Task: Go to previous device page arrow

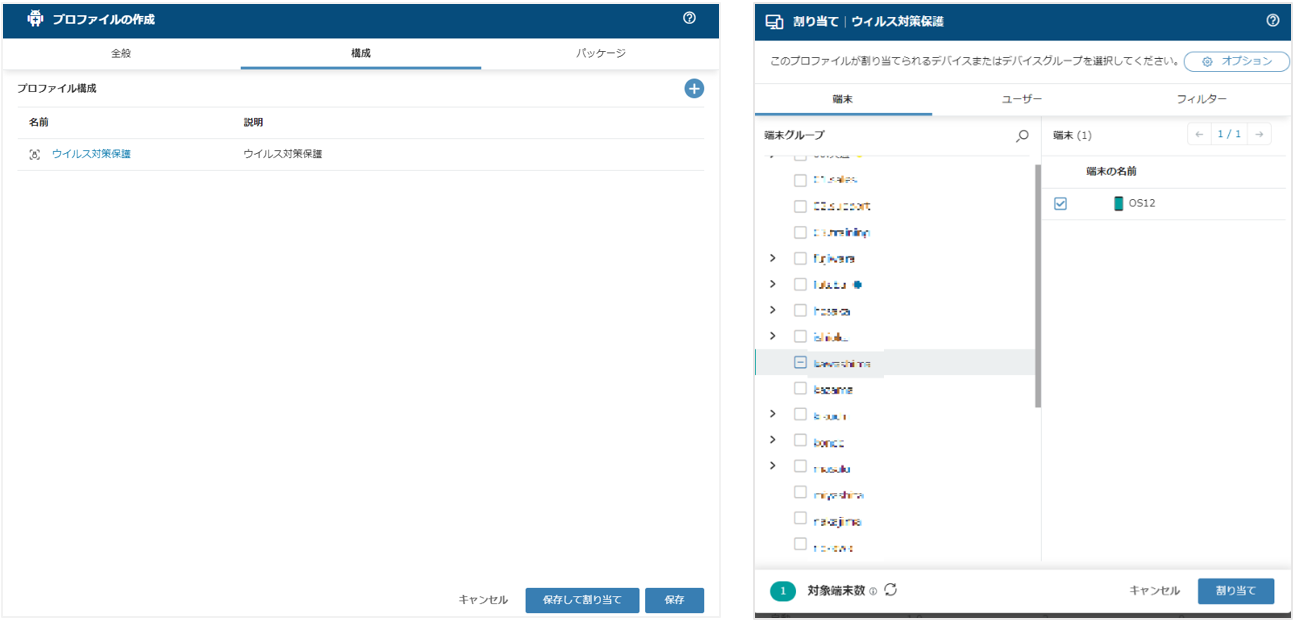Action: pyautogui.click(x=1199, y=134)
